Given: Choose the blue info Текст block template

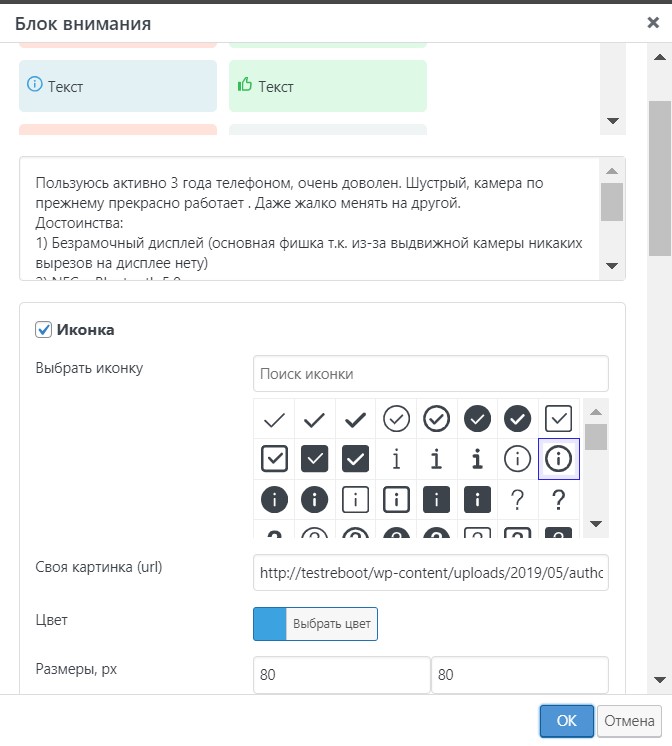Looking at the screenshot, I should (x=118, y=86).
